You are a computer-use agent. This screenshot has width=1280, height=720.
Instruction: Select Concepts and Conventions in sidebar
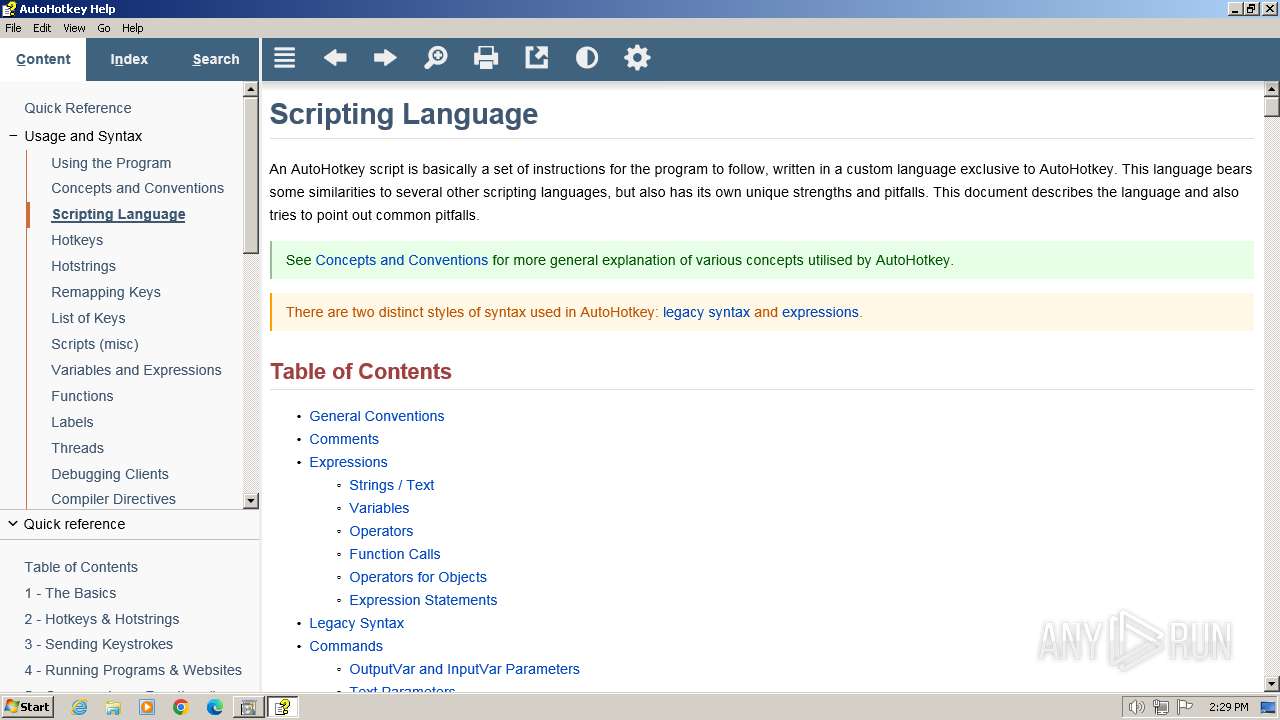pos(138,188)
